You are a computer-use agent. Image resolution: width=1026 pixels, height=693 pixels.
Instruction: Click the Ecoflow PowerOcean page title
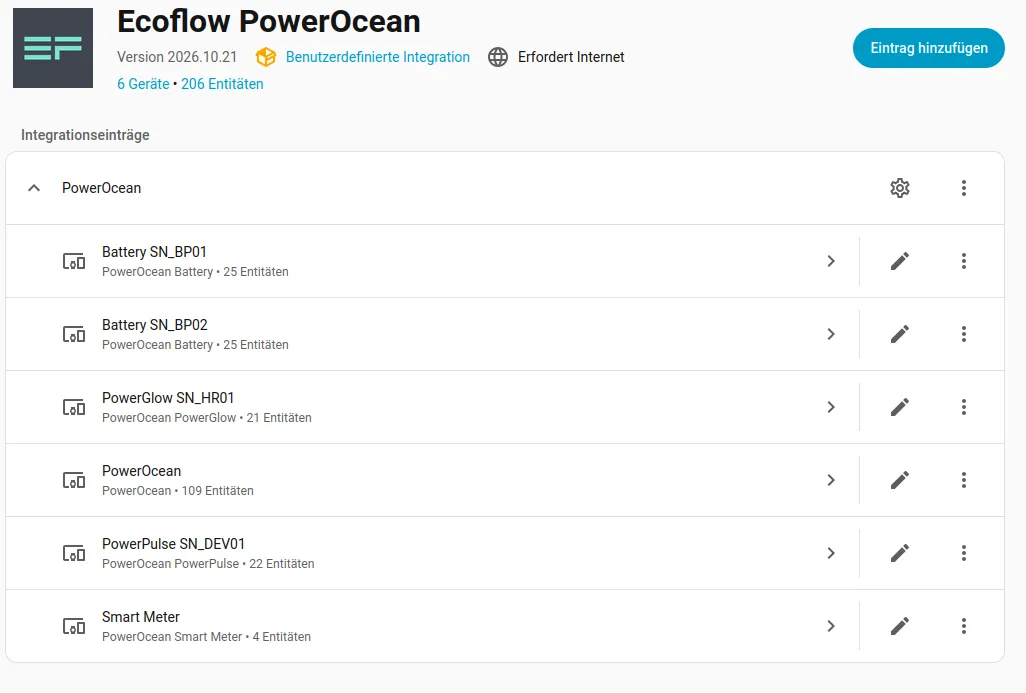coord(269,21)
